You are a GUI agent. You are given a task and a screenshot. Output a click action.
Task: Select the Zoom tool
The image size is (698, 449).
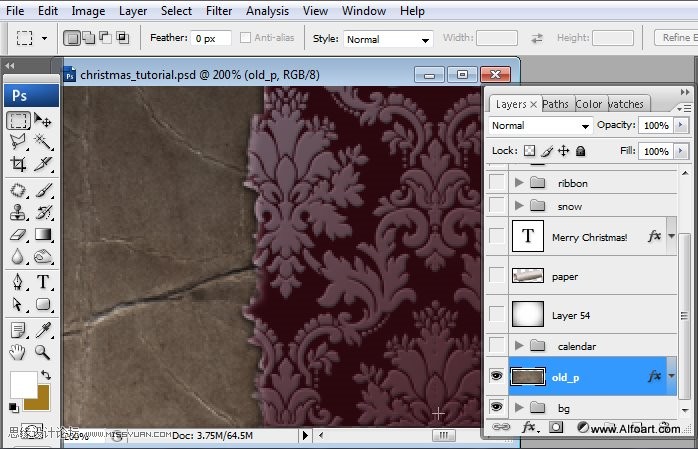point(43,352)
